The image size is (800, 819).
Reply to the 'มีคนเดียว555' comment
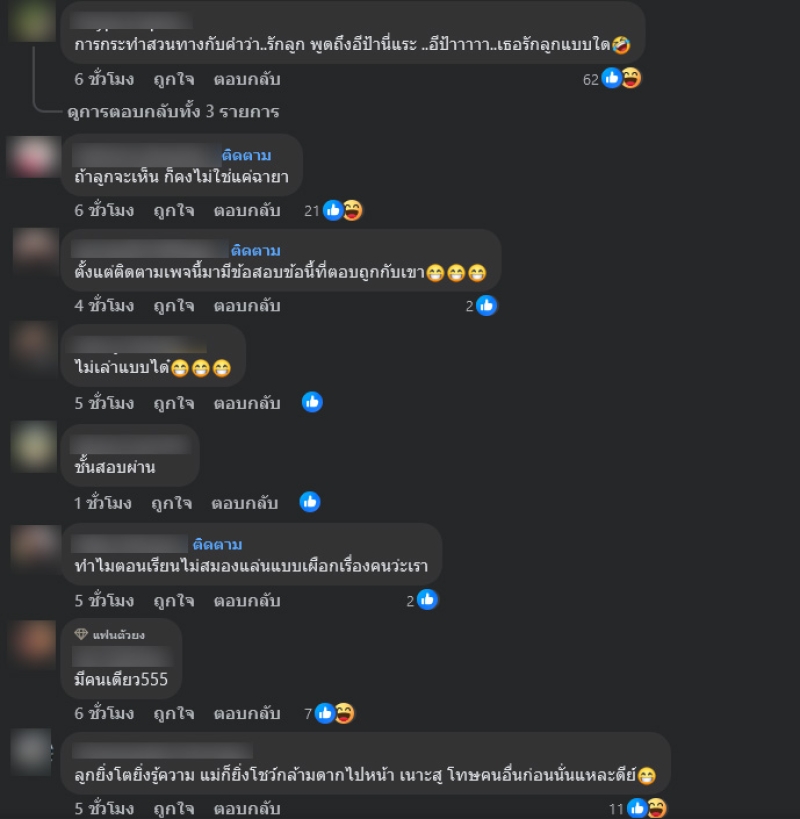point(247,714)
